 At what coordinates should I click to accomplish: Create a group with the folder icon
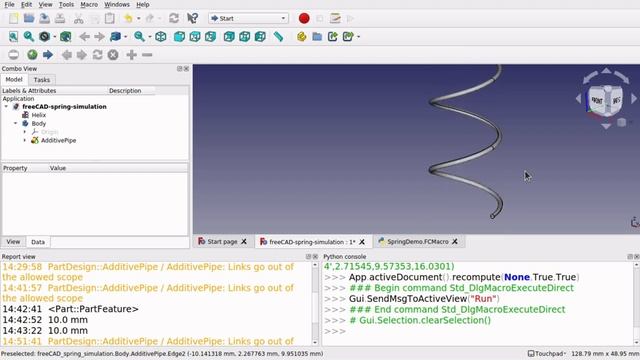click(317, 37)
